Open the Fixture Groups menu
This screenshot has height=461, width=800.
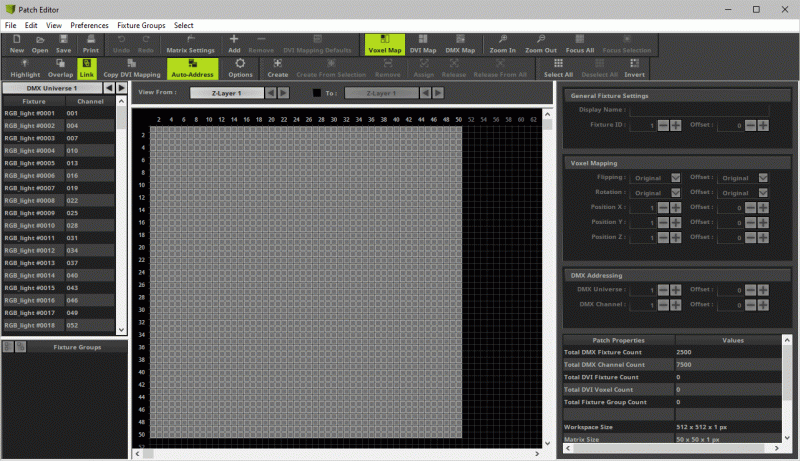tap(141, 25)
